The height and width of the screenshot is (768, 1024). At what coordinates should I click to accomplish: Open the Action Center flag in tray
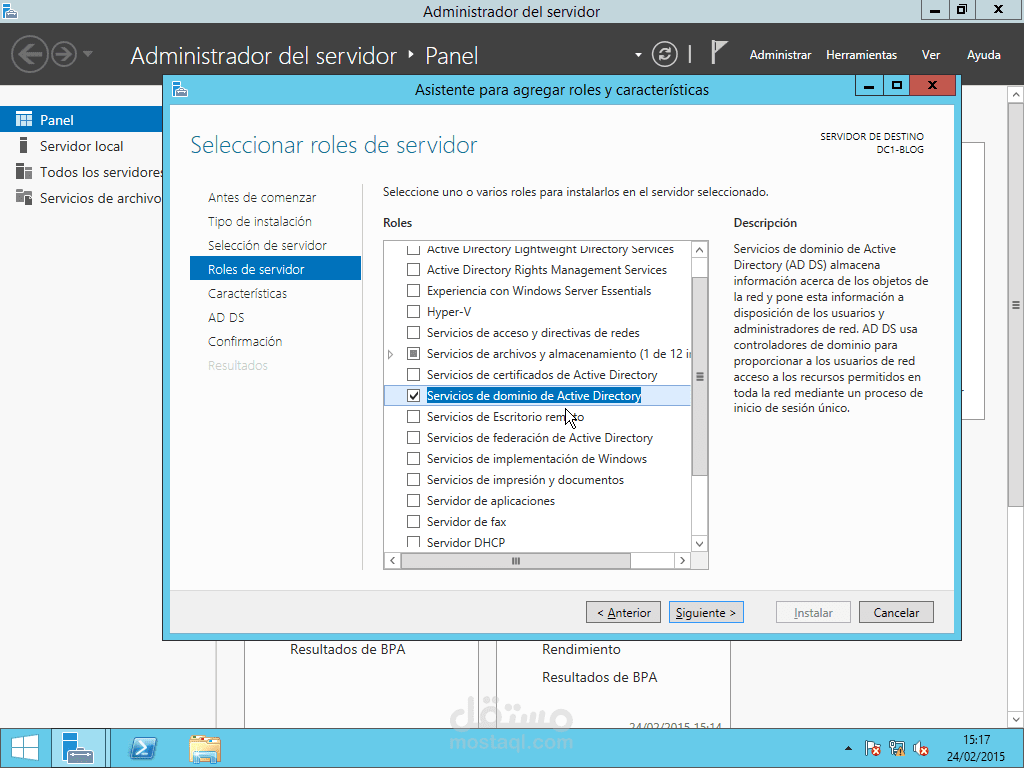coord(873,748)
